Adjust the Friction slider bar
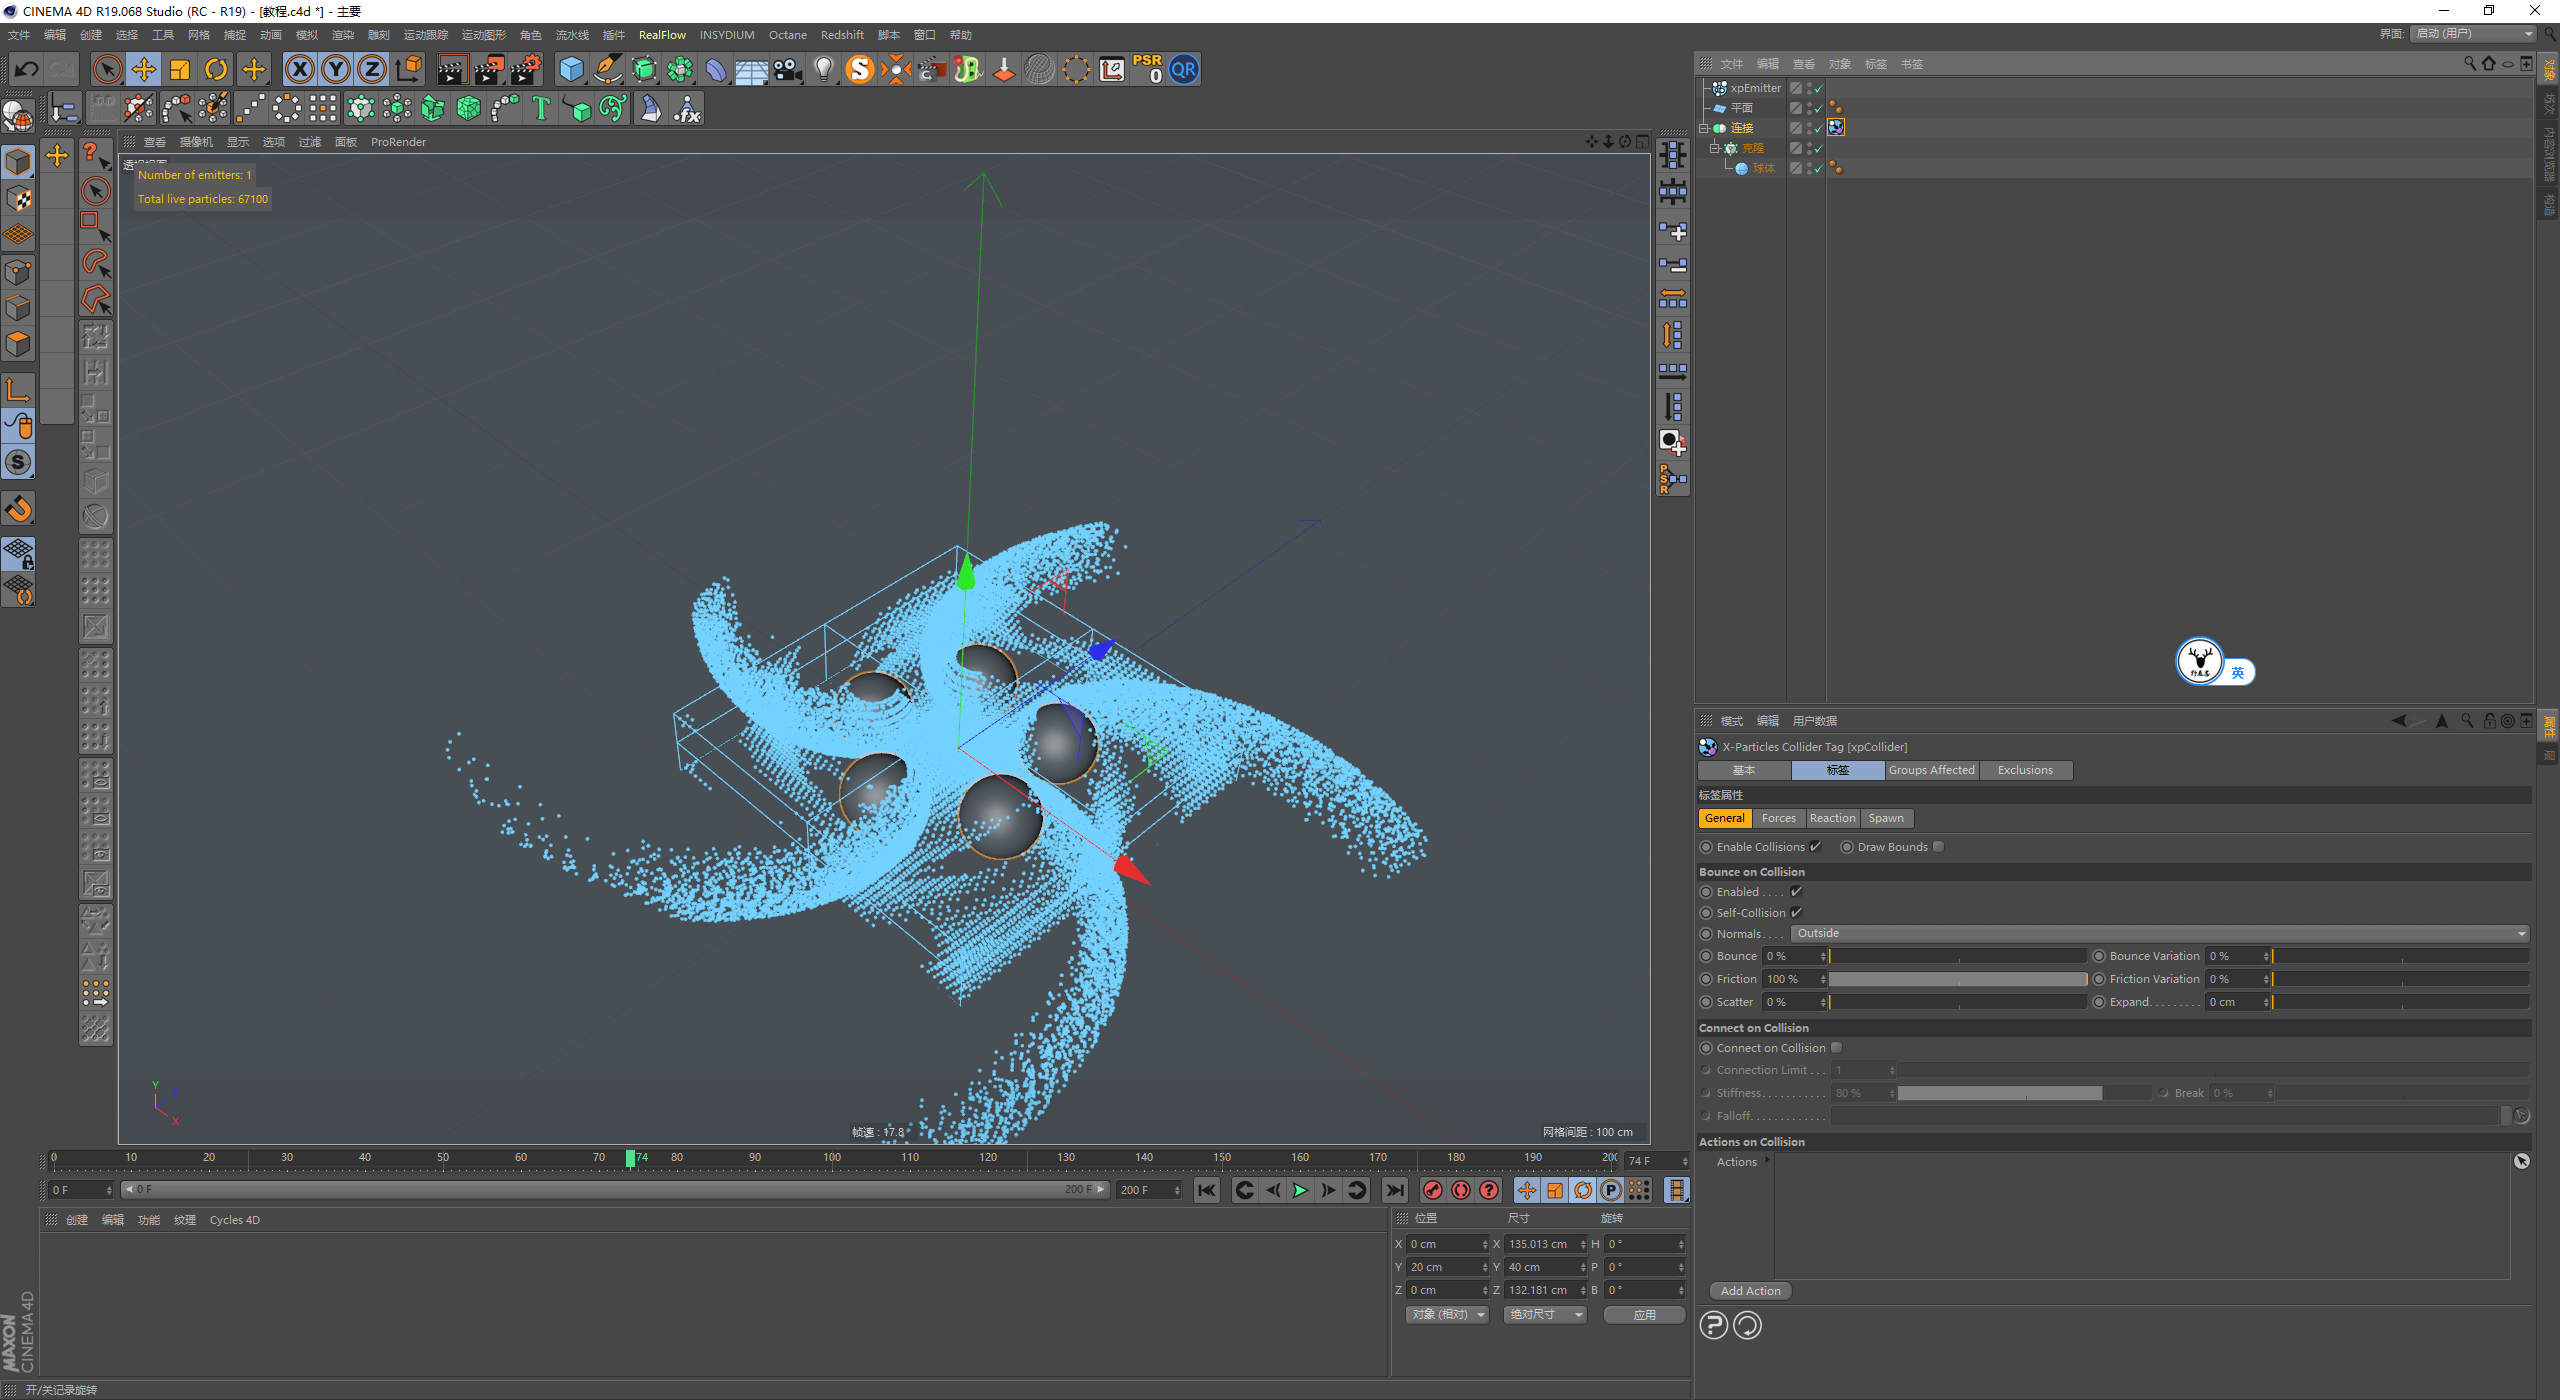2560x1400 pixels. pos(1957,979)
